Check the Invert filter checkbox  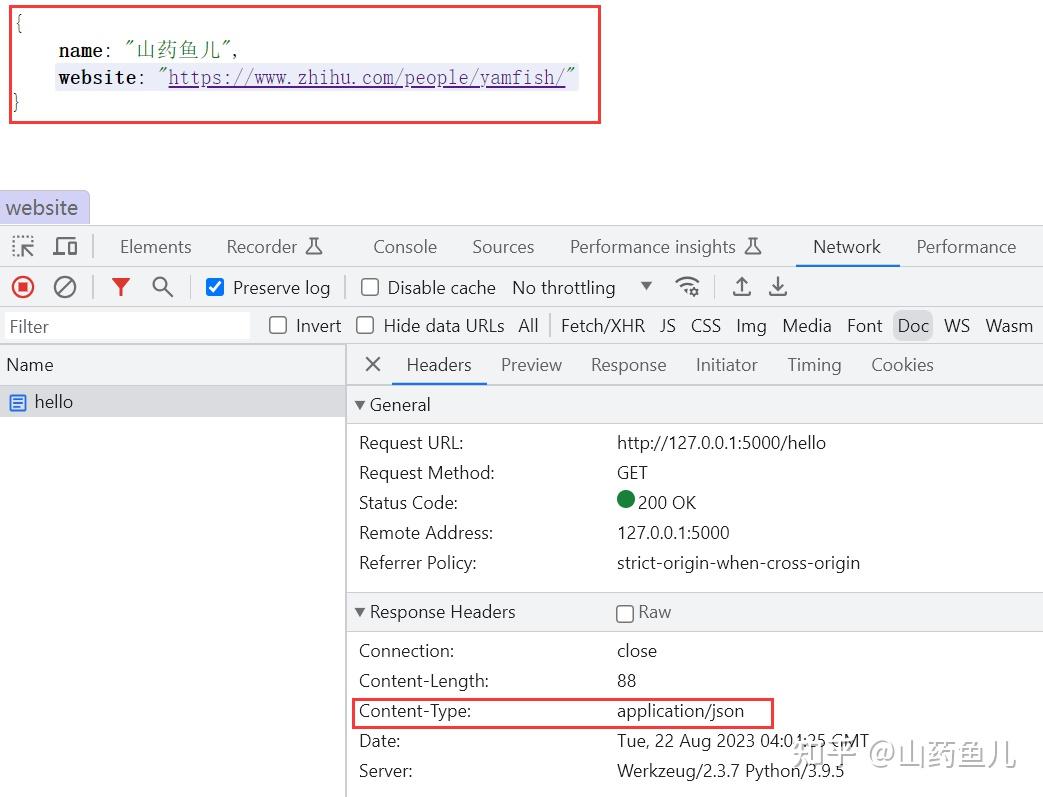pyautogui.click(x=278, y=325)
